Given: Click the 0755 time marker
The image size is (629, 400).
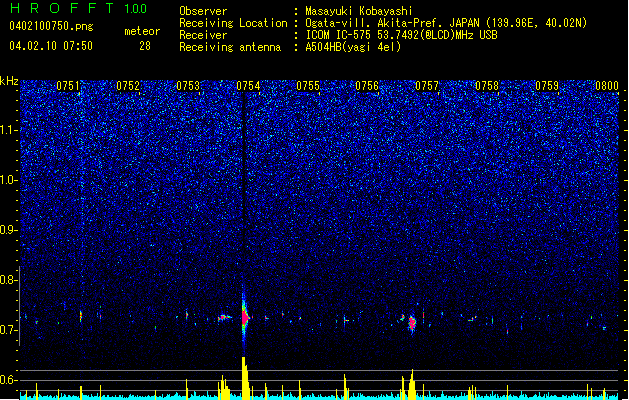Looking at the screenshot, I should 308,86.
